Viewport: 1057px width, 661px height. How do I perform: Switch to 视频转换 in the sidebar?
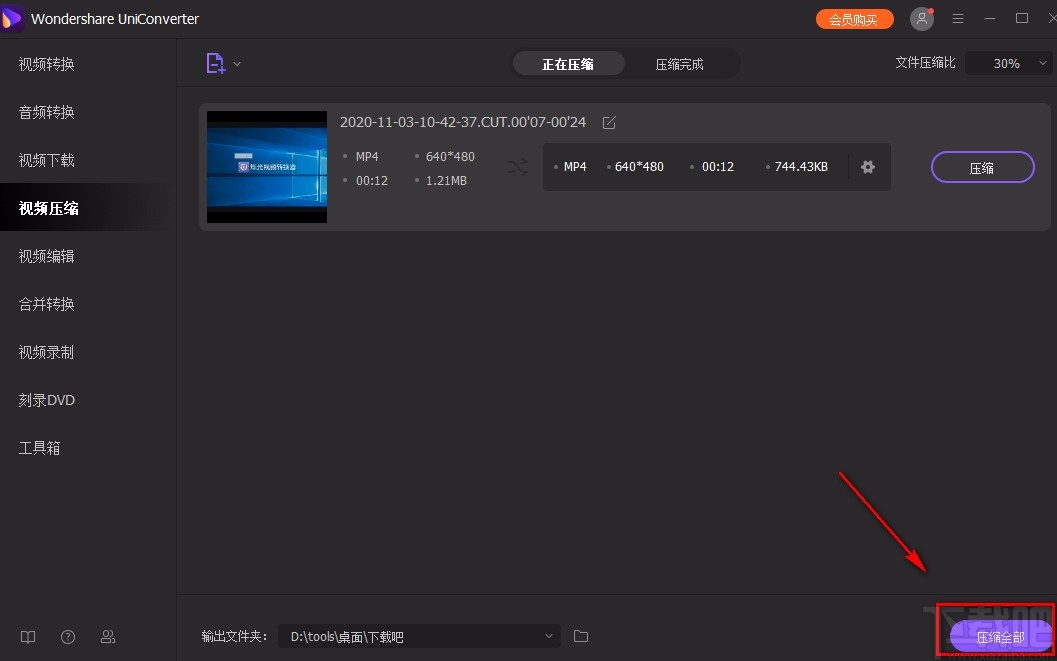46,63
